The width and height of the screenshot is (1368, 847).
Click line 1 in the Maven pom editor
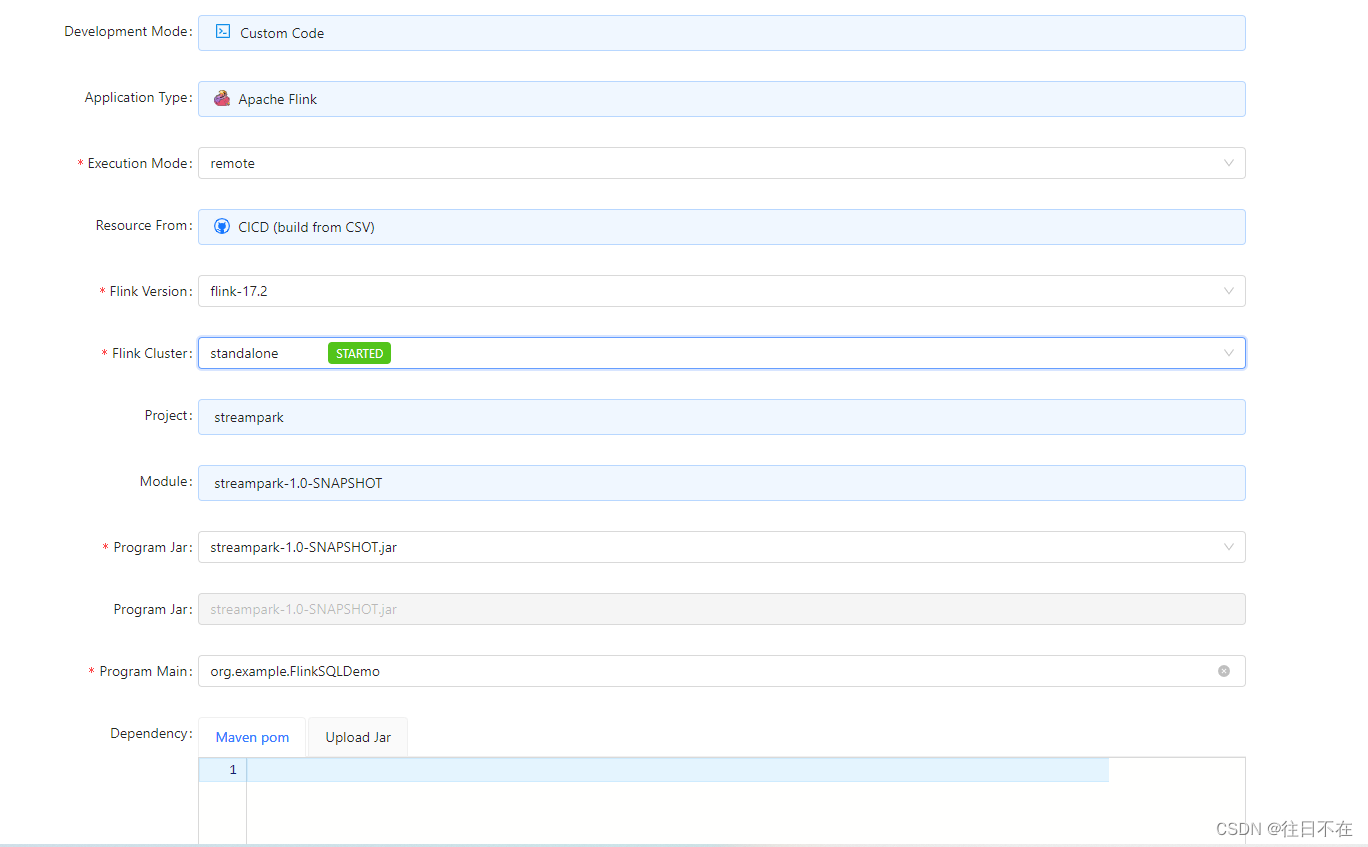[678, 770]
